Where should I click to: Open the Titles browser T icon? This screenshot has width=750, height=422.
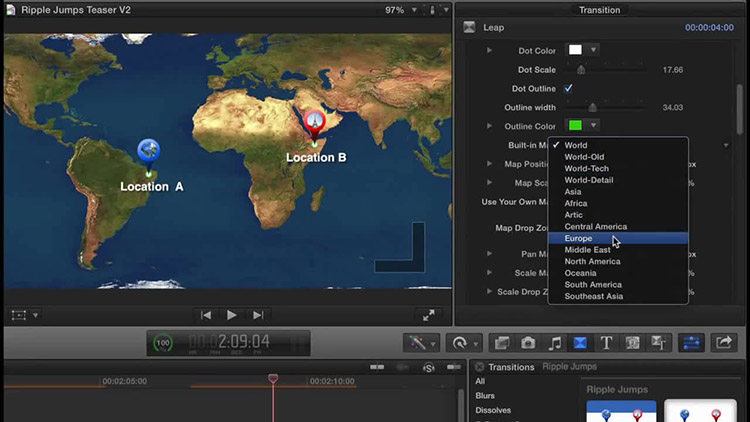click(x=607, y=343)
